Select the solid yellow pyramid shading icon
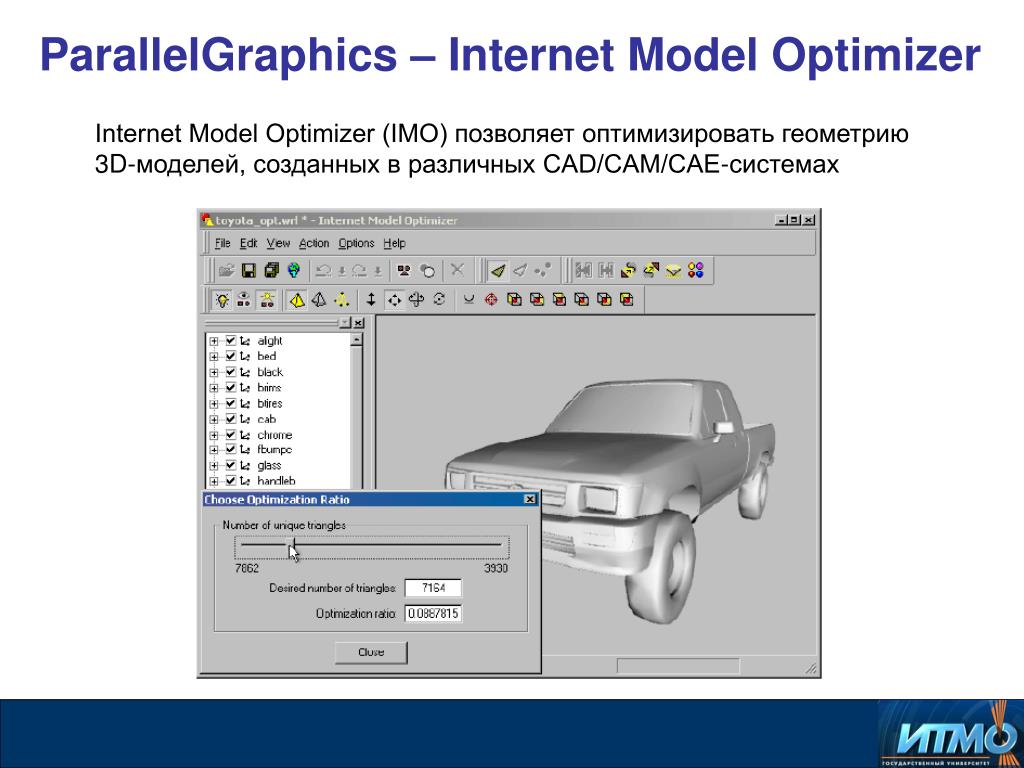 click(297, 300)
